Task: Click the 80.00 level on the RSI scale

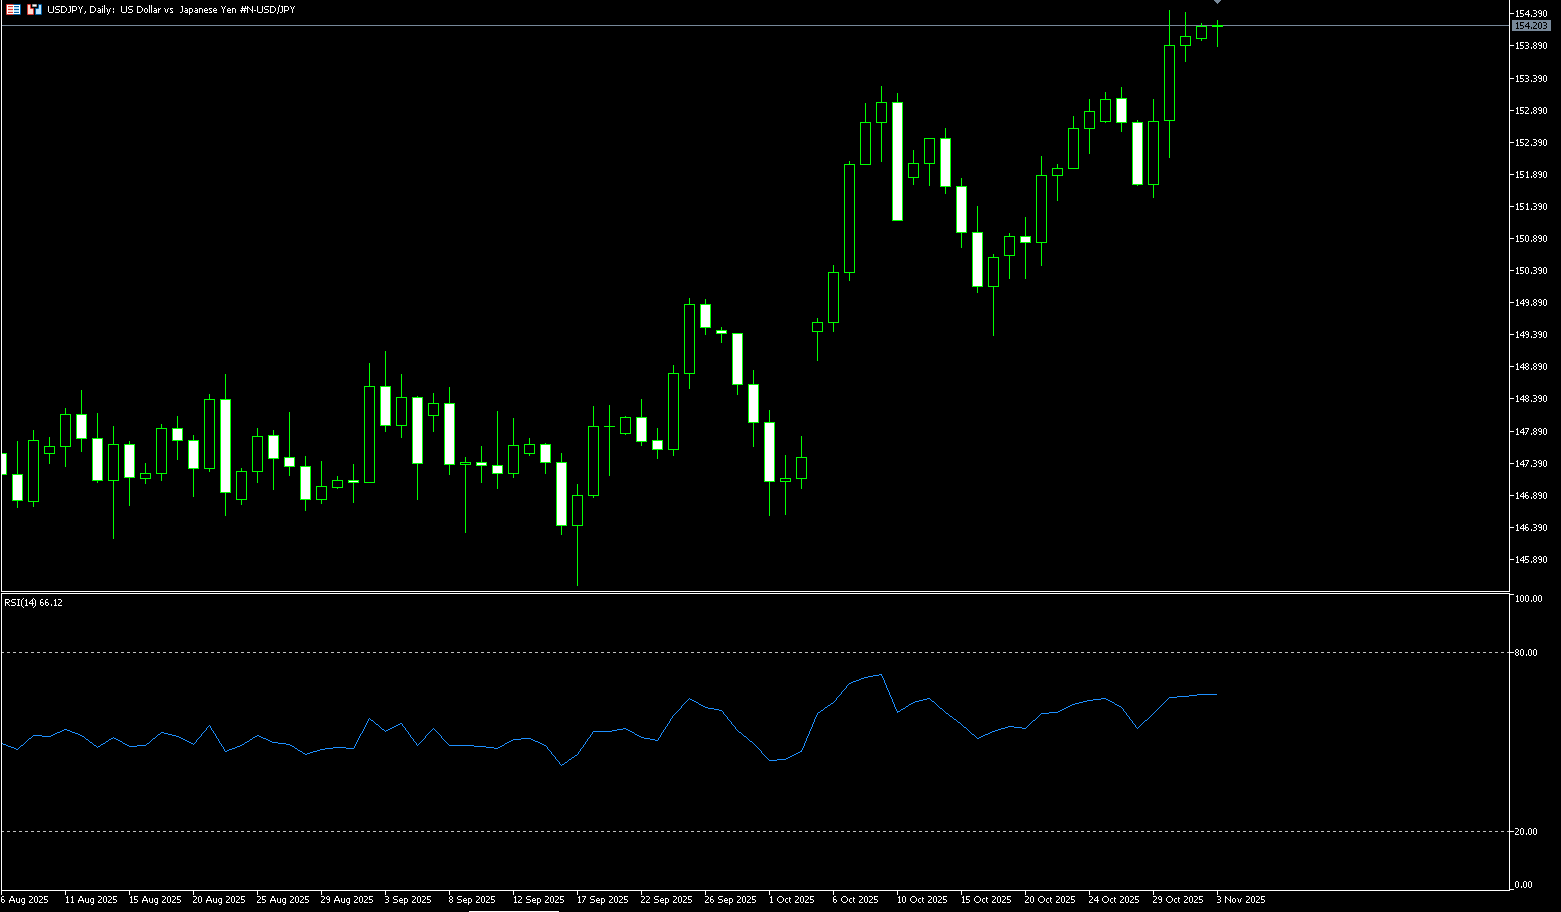Action: [1526, 653]
